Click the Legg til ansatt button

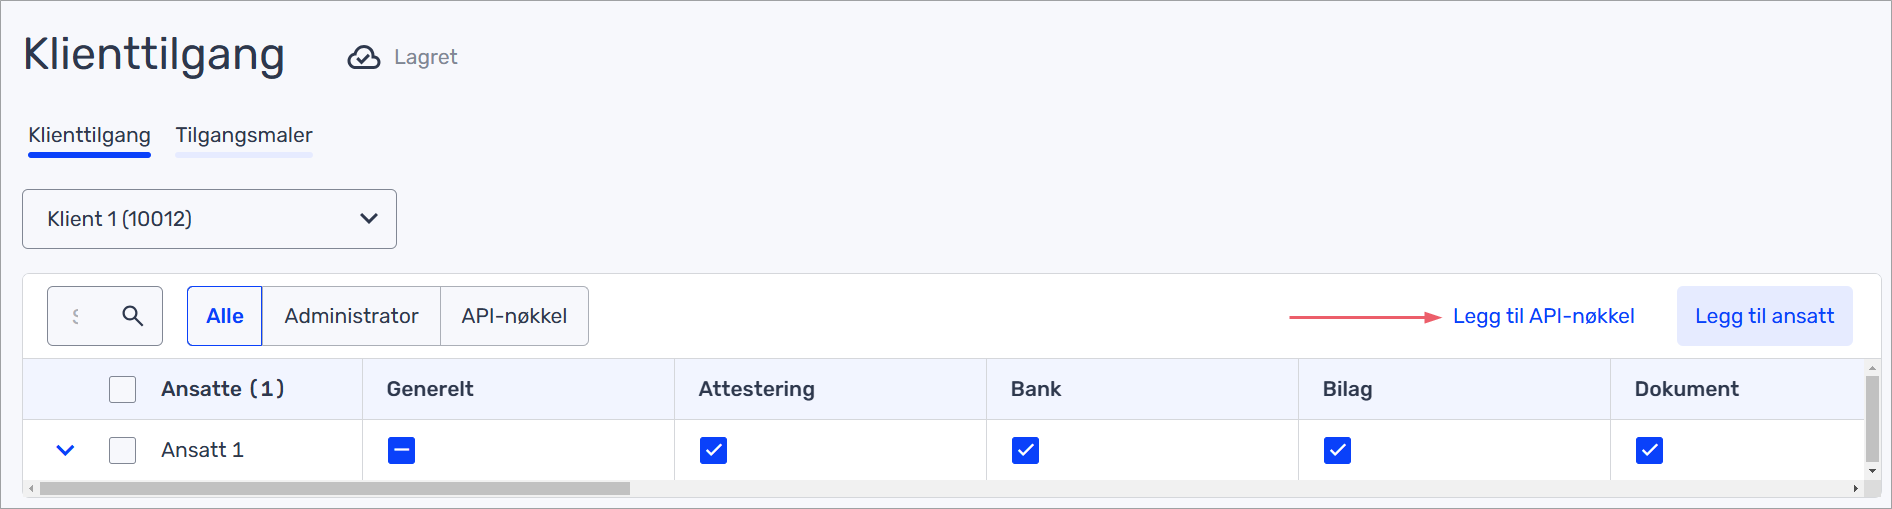[x=1764, y=316]
